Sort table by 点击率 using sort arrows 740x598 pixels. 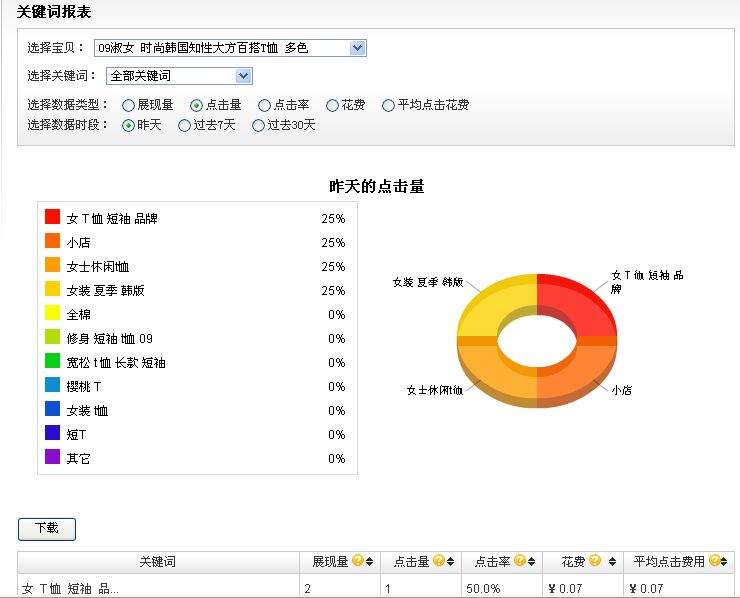pyautogui.click(x=530, y=562)
